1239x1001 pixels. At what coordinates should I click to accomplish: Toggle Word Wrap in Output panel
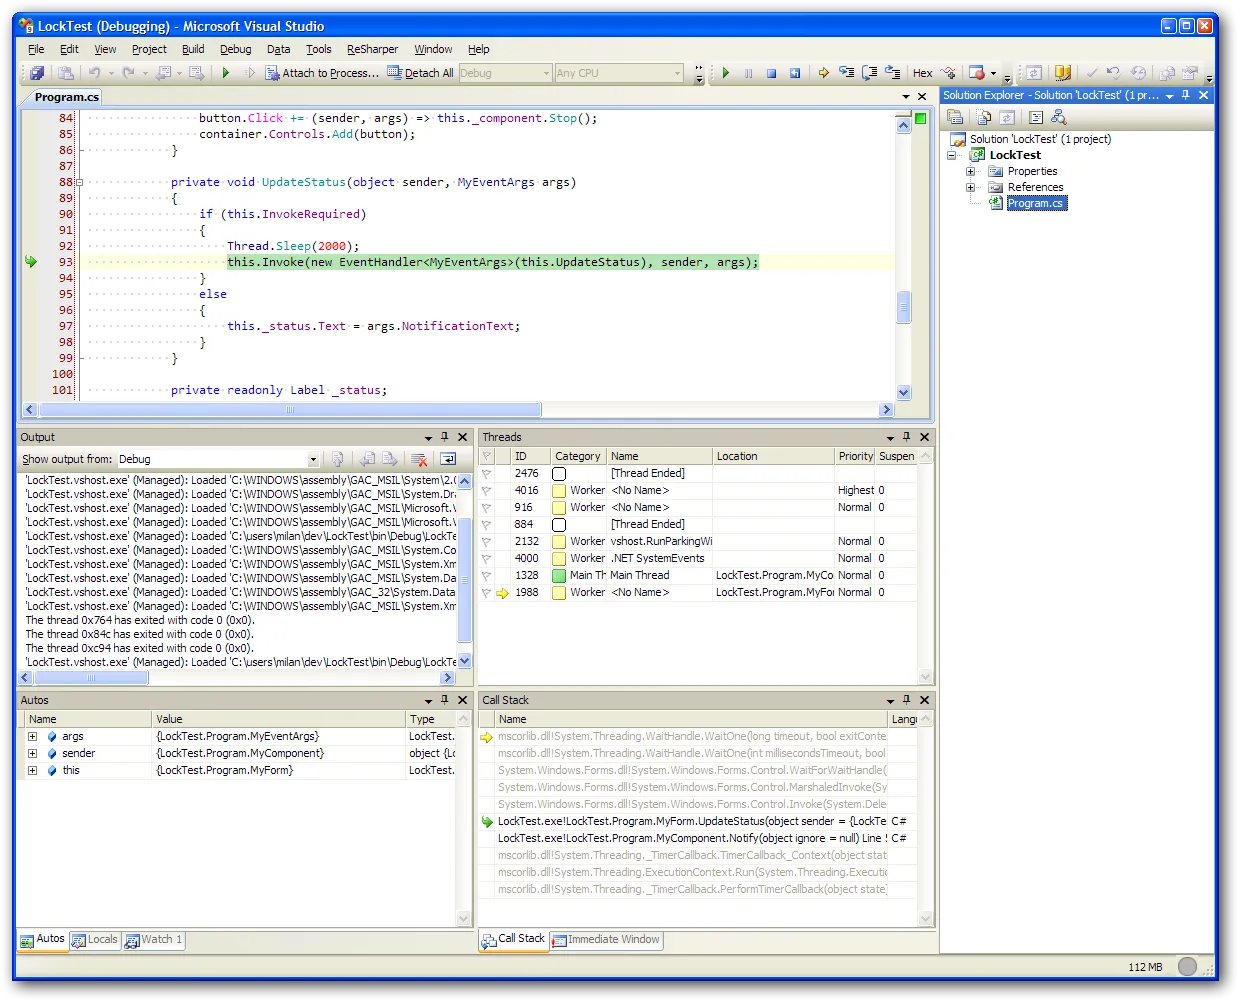pyautogui.click(x=448, y=459)
